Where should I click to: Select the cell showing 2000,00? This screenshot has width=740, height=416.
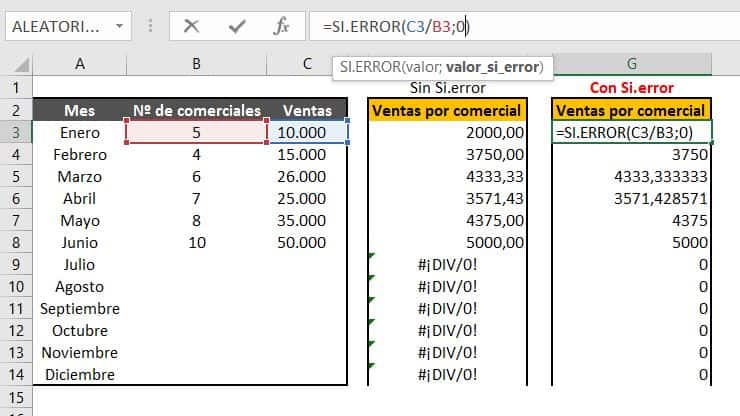(x=447, y=133)
